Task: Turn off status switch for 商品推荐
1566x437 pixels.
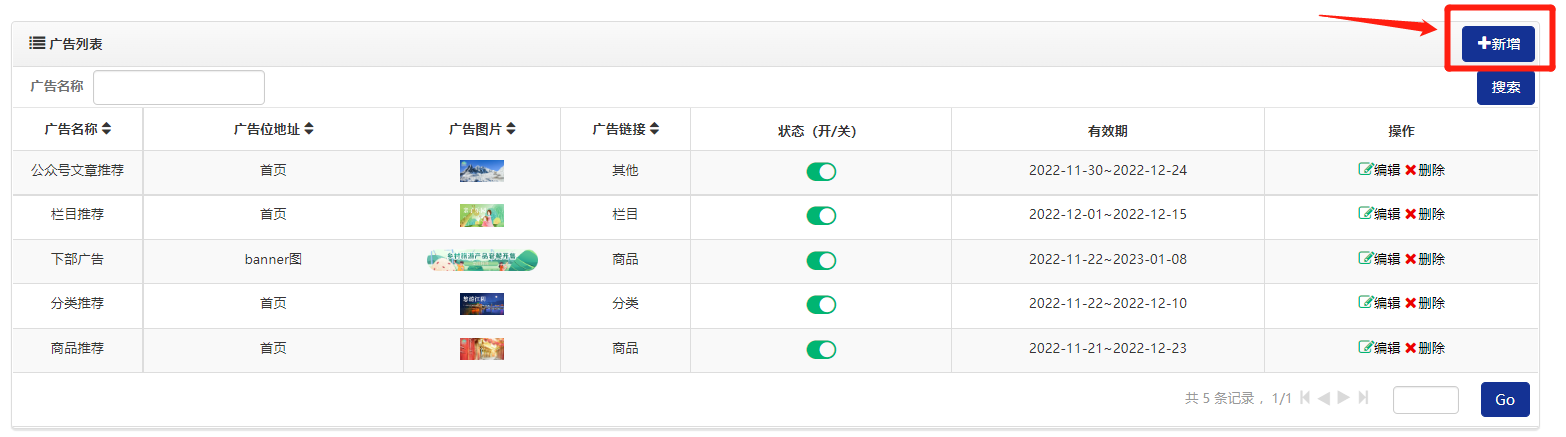Action: (x=821, y=349)
